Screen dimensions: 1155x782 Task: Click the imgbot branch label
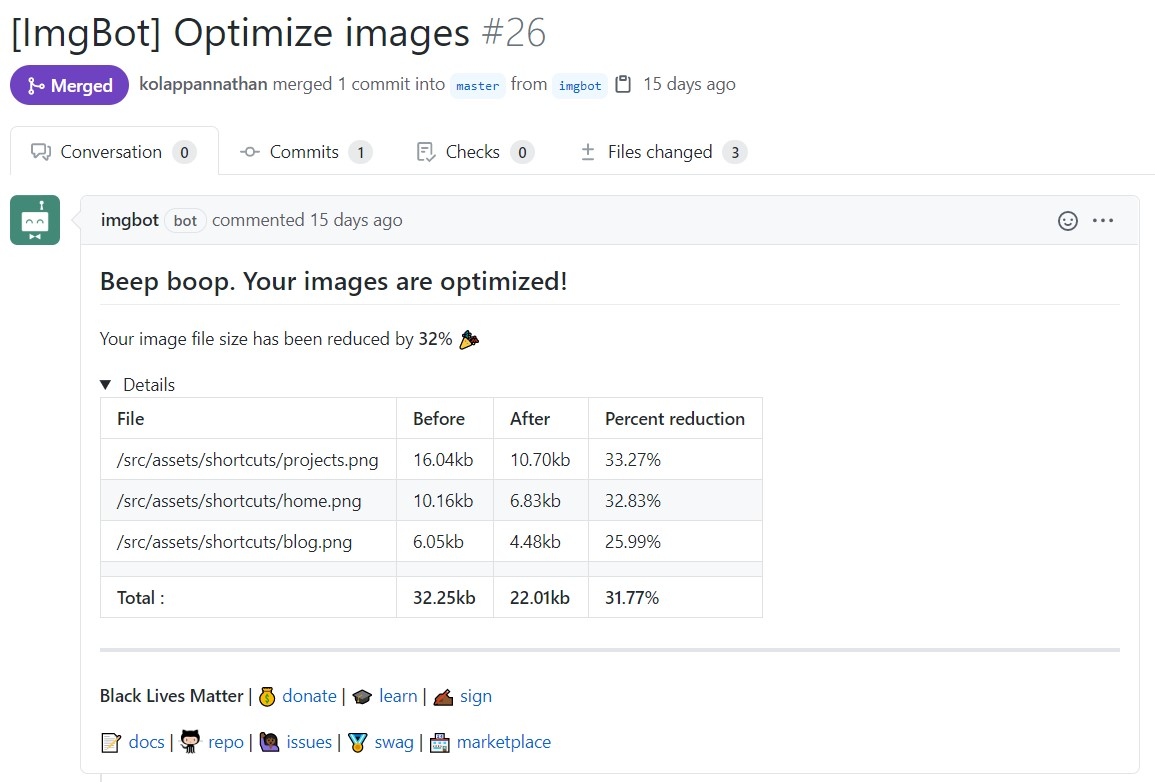[x=580, y=85]
